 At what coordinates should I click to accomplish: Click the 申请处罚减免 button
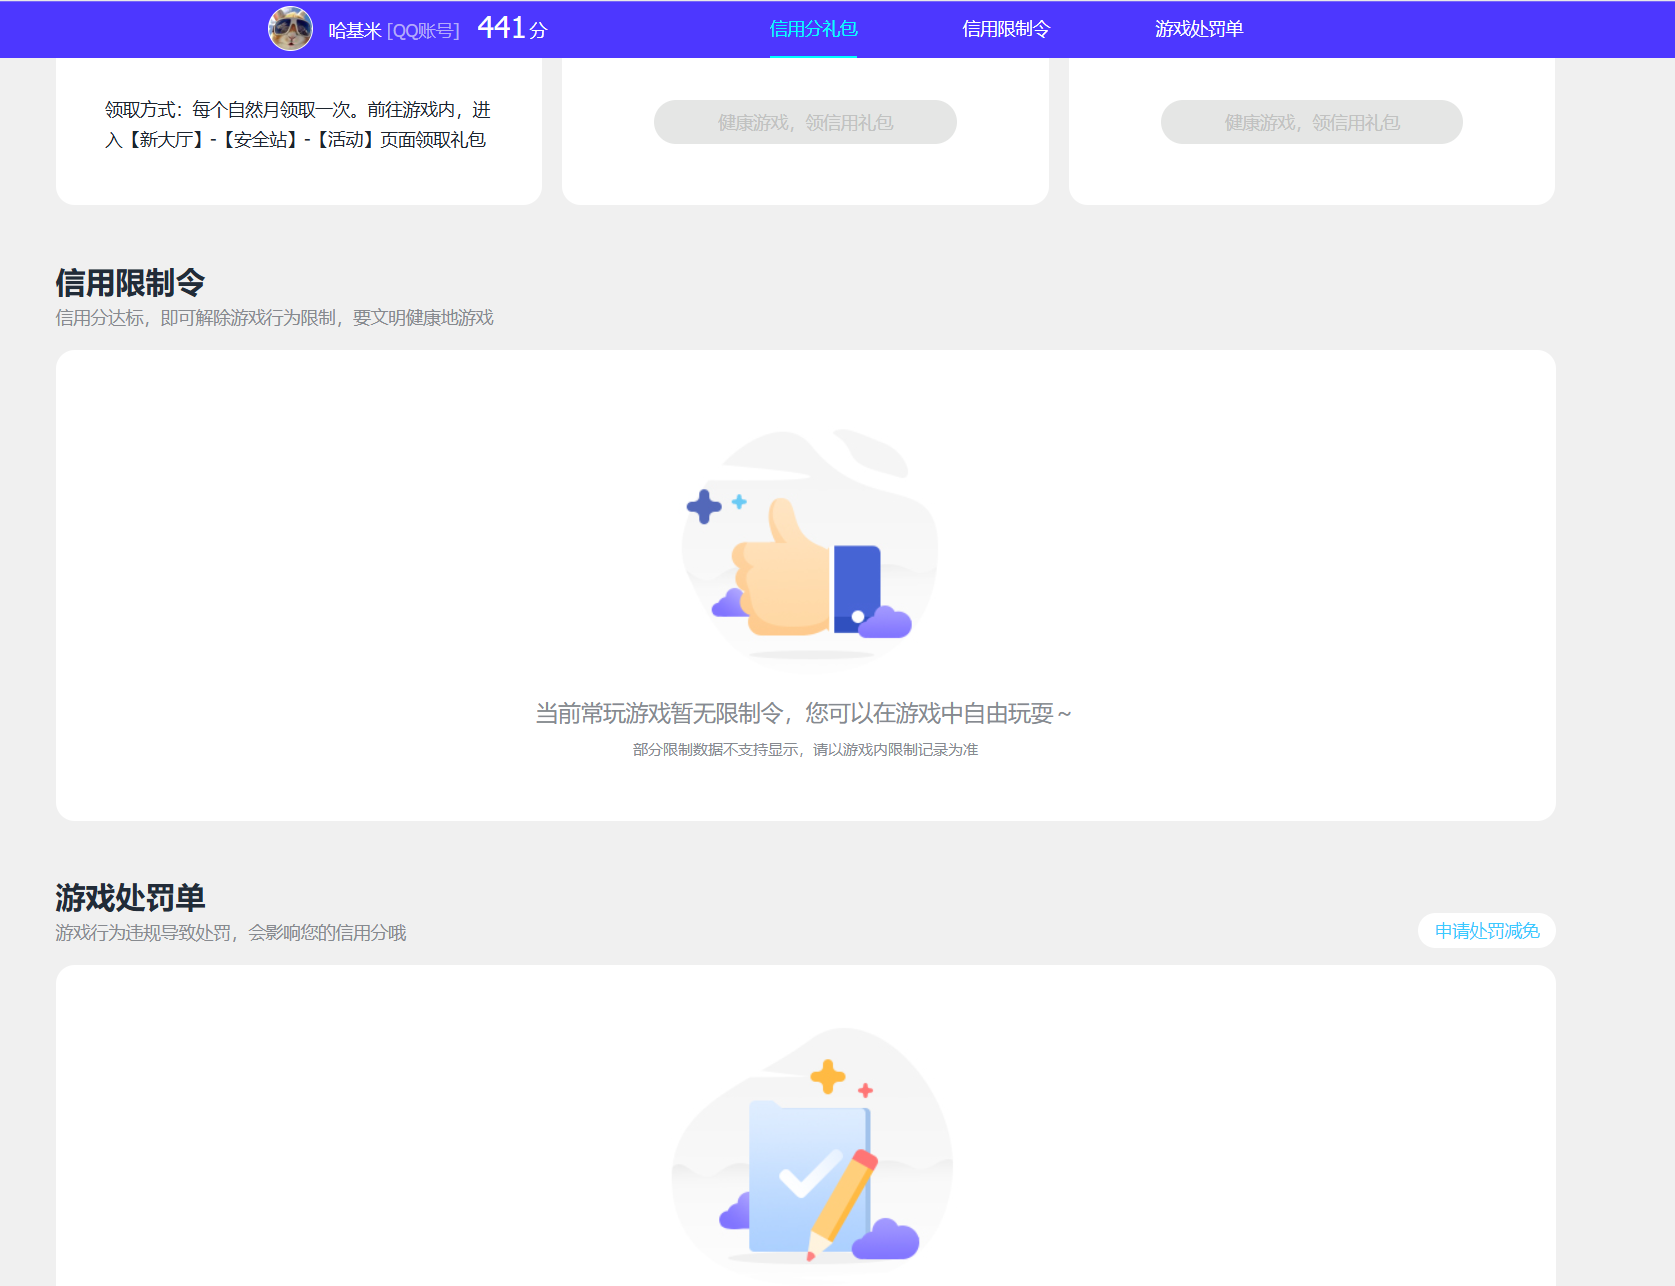click(x=1487, y=931)
